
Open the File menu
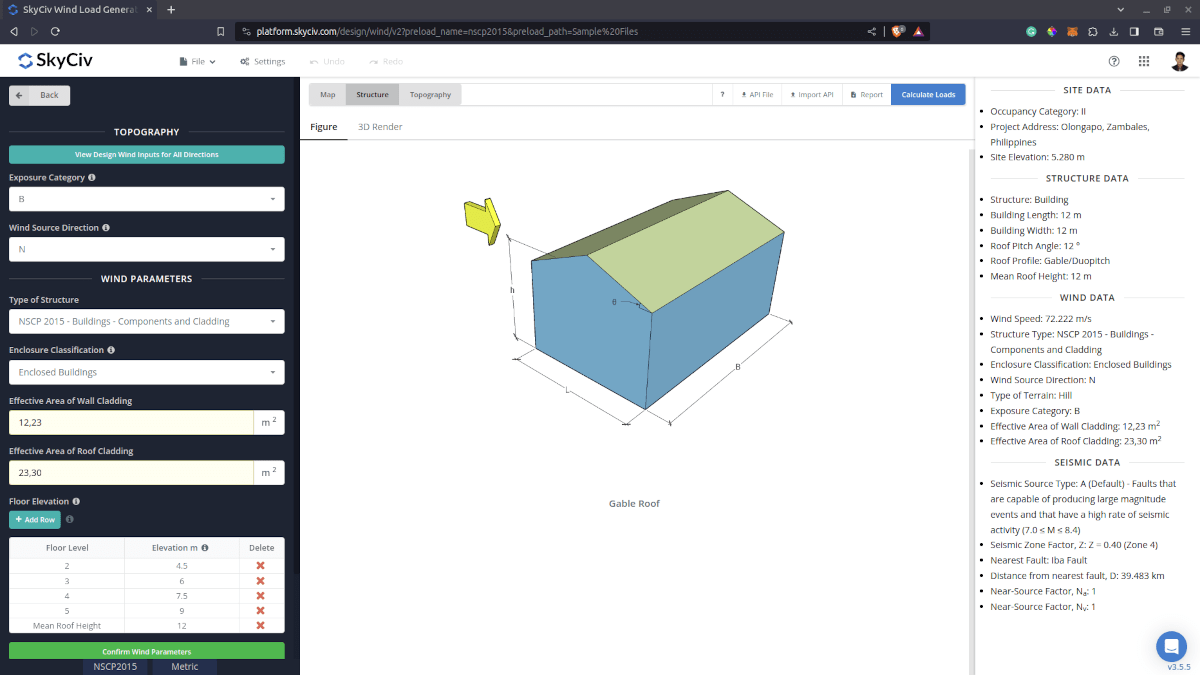coord(197,61)
